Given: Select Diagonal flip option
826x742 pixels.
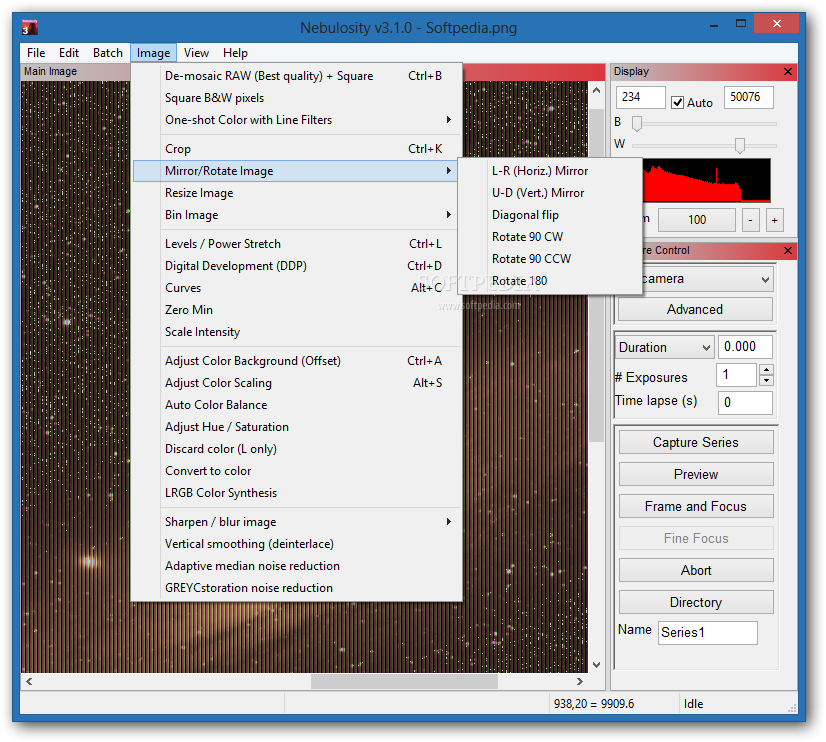Looking at the screenshot, I should coord(550,215).
